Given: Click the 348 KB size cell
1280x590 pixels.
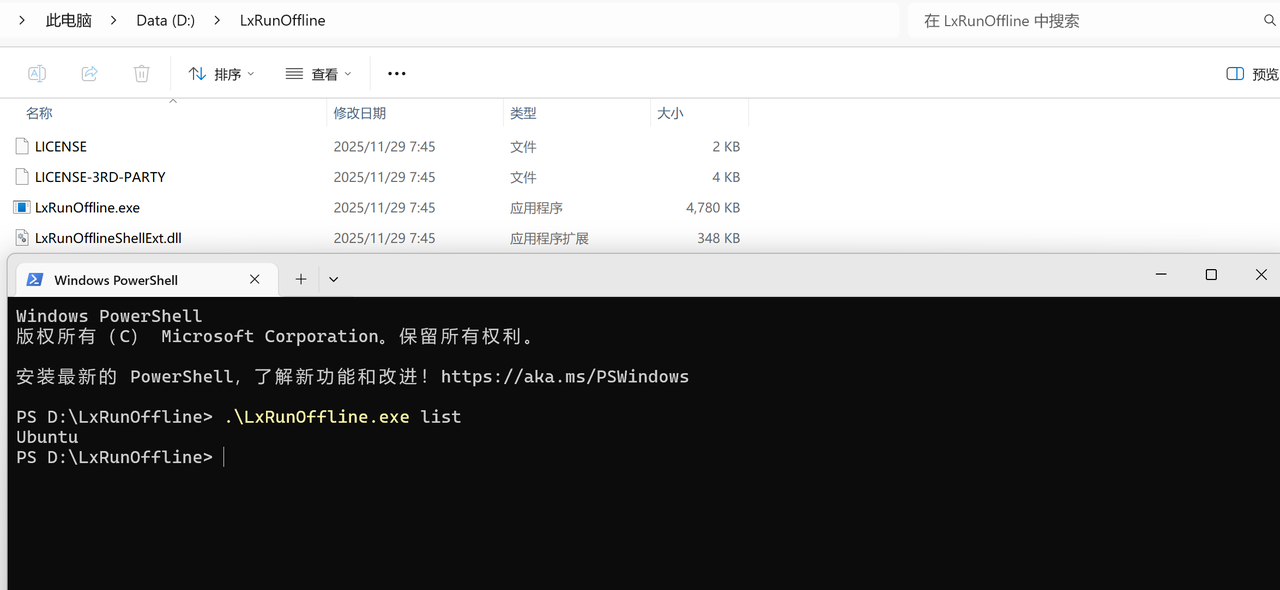Looking at the screenshot, I should 719,238.
